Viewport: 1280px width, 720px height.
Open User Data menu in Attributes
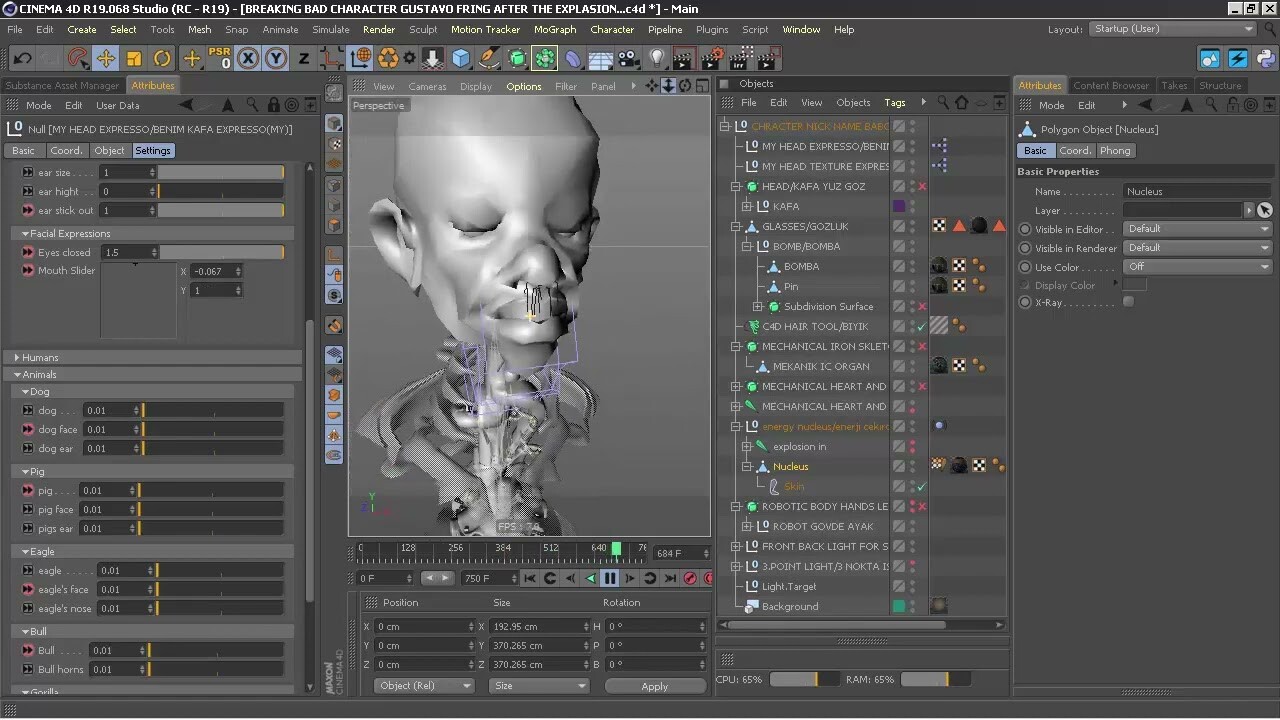[x=118, y=105]
